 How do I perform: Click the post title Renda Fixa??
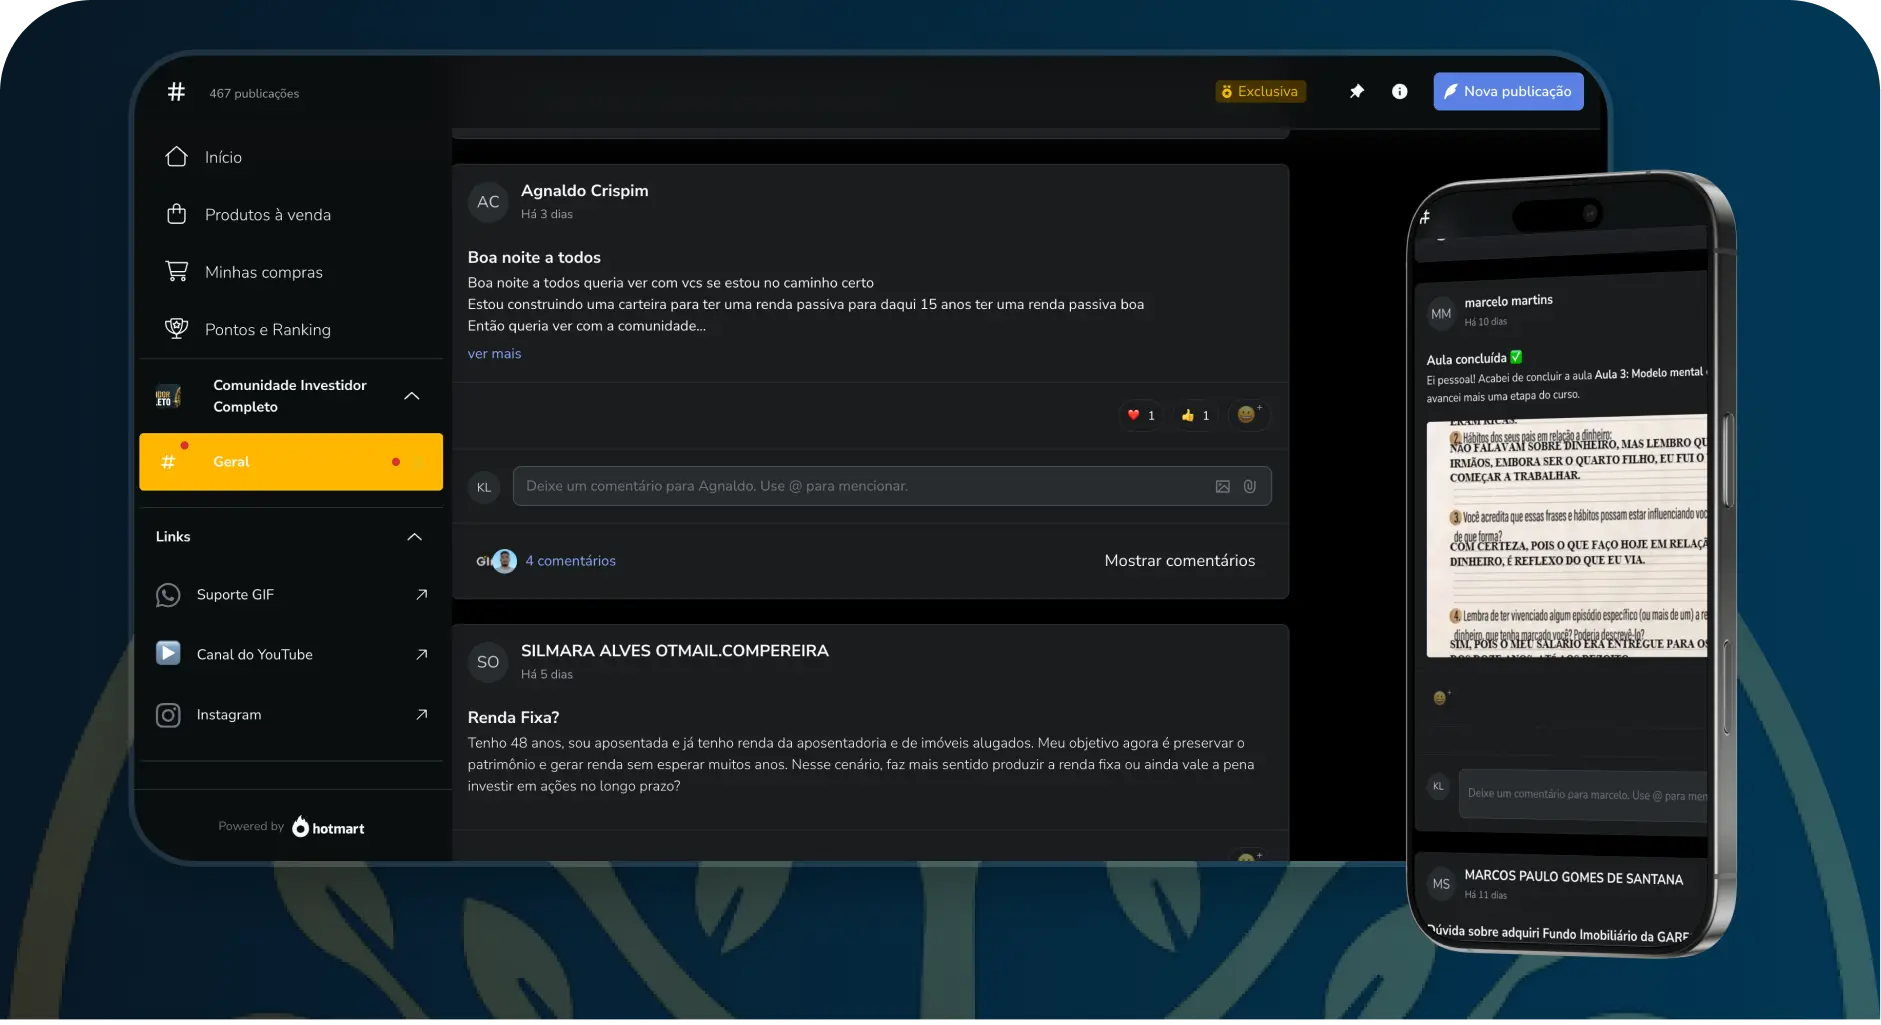point(513,718)
